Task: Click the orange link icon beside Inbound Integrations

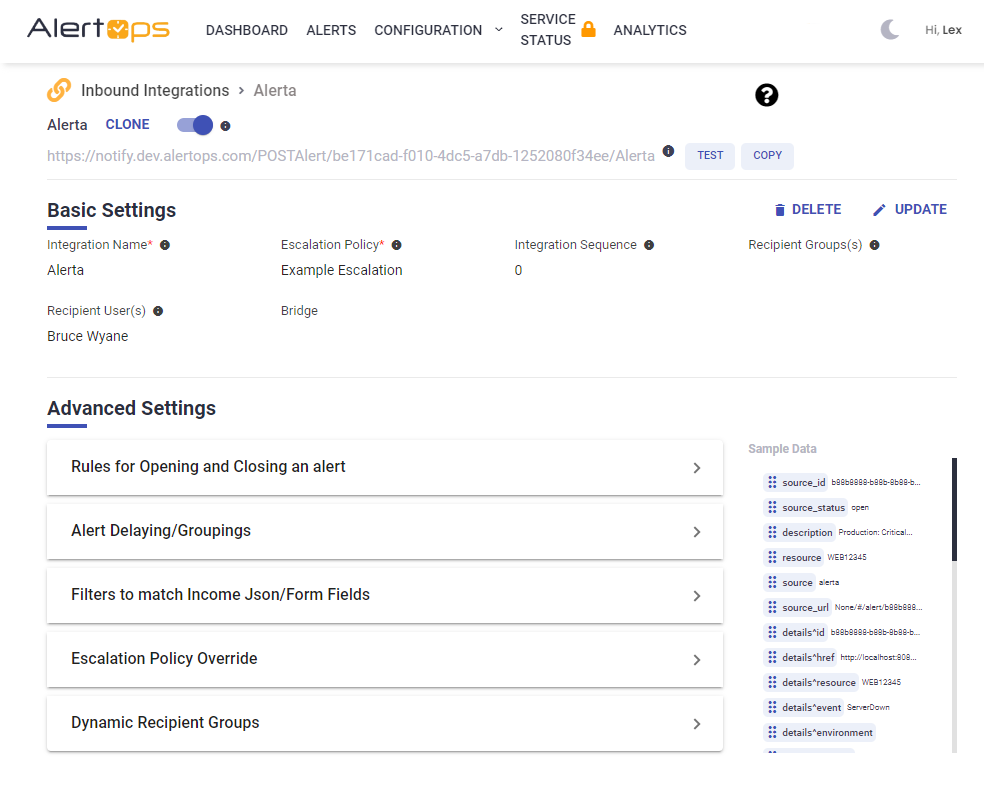Action: [59, 90]
